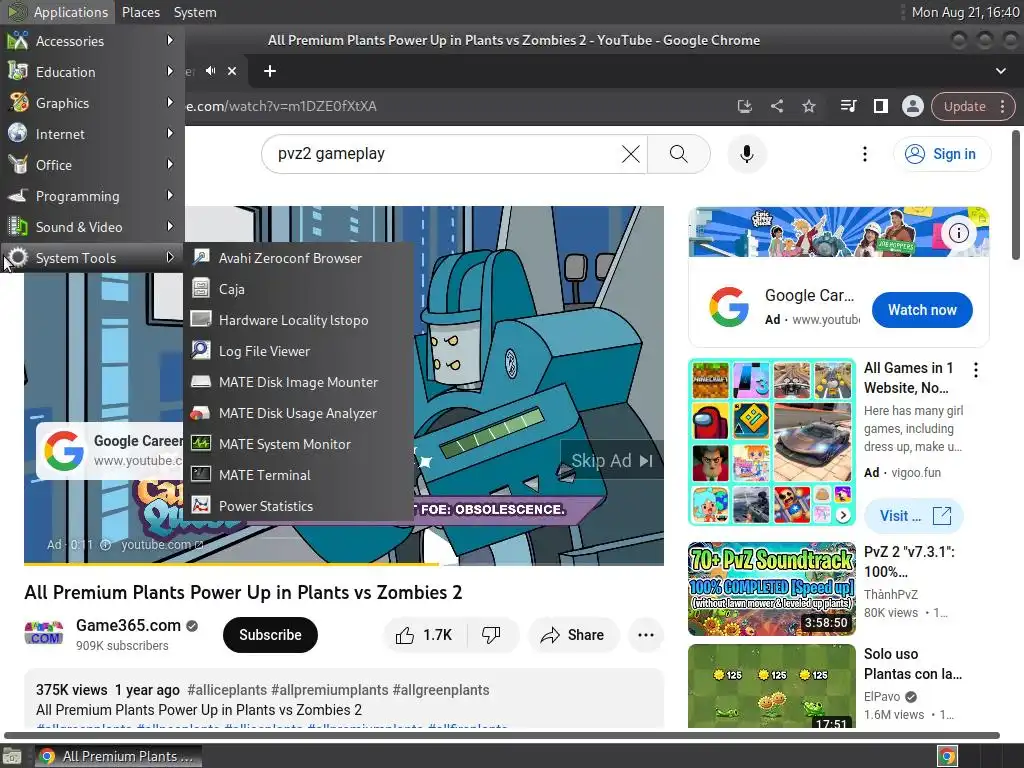1024x768 pixels.
Task: Launch Caja file manager
Action: [298, 289]
